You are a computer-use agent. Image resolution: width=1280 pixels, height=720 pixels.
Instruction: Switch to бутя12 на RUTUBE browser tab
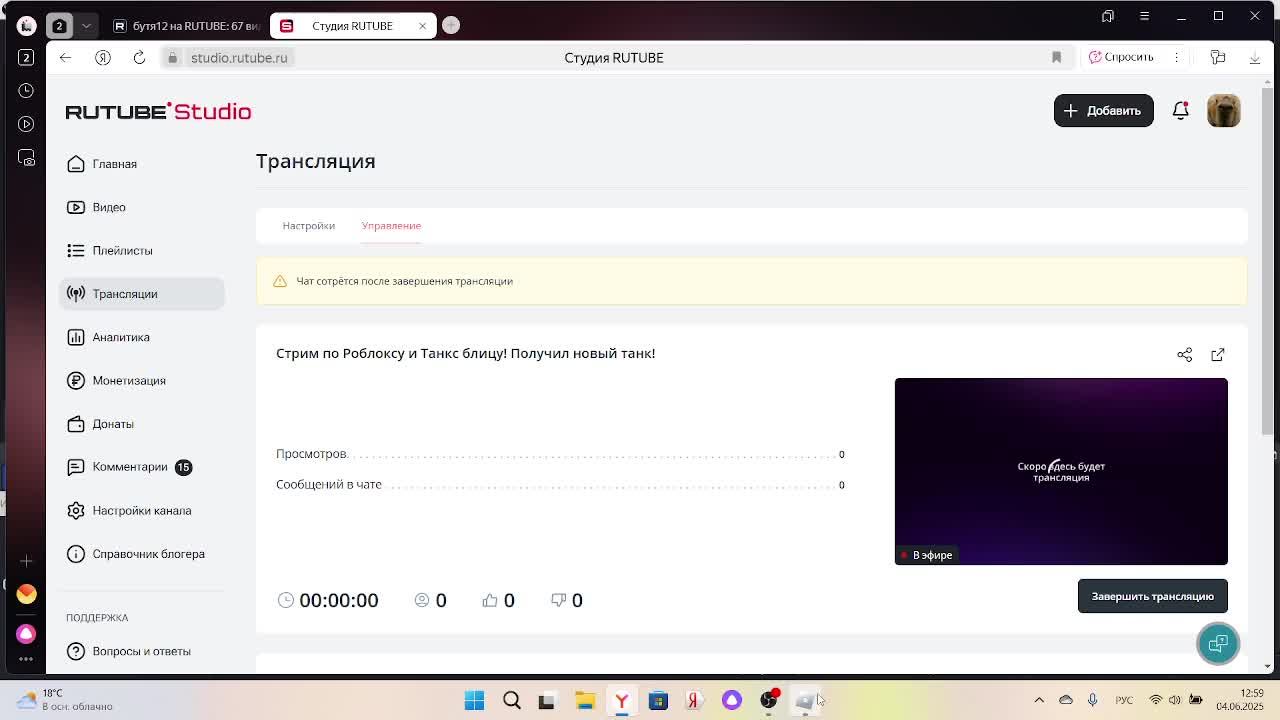click(x=186, y=26)
